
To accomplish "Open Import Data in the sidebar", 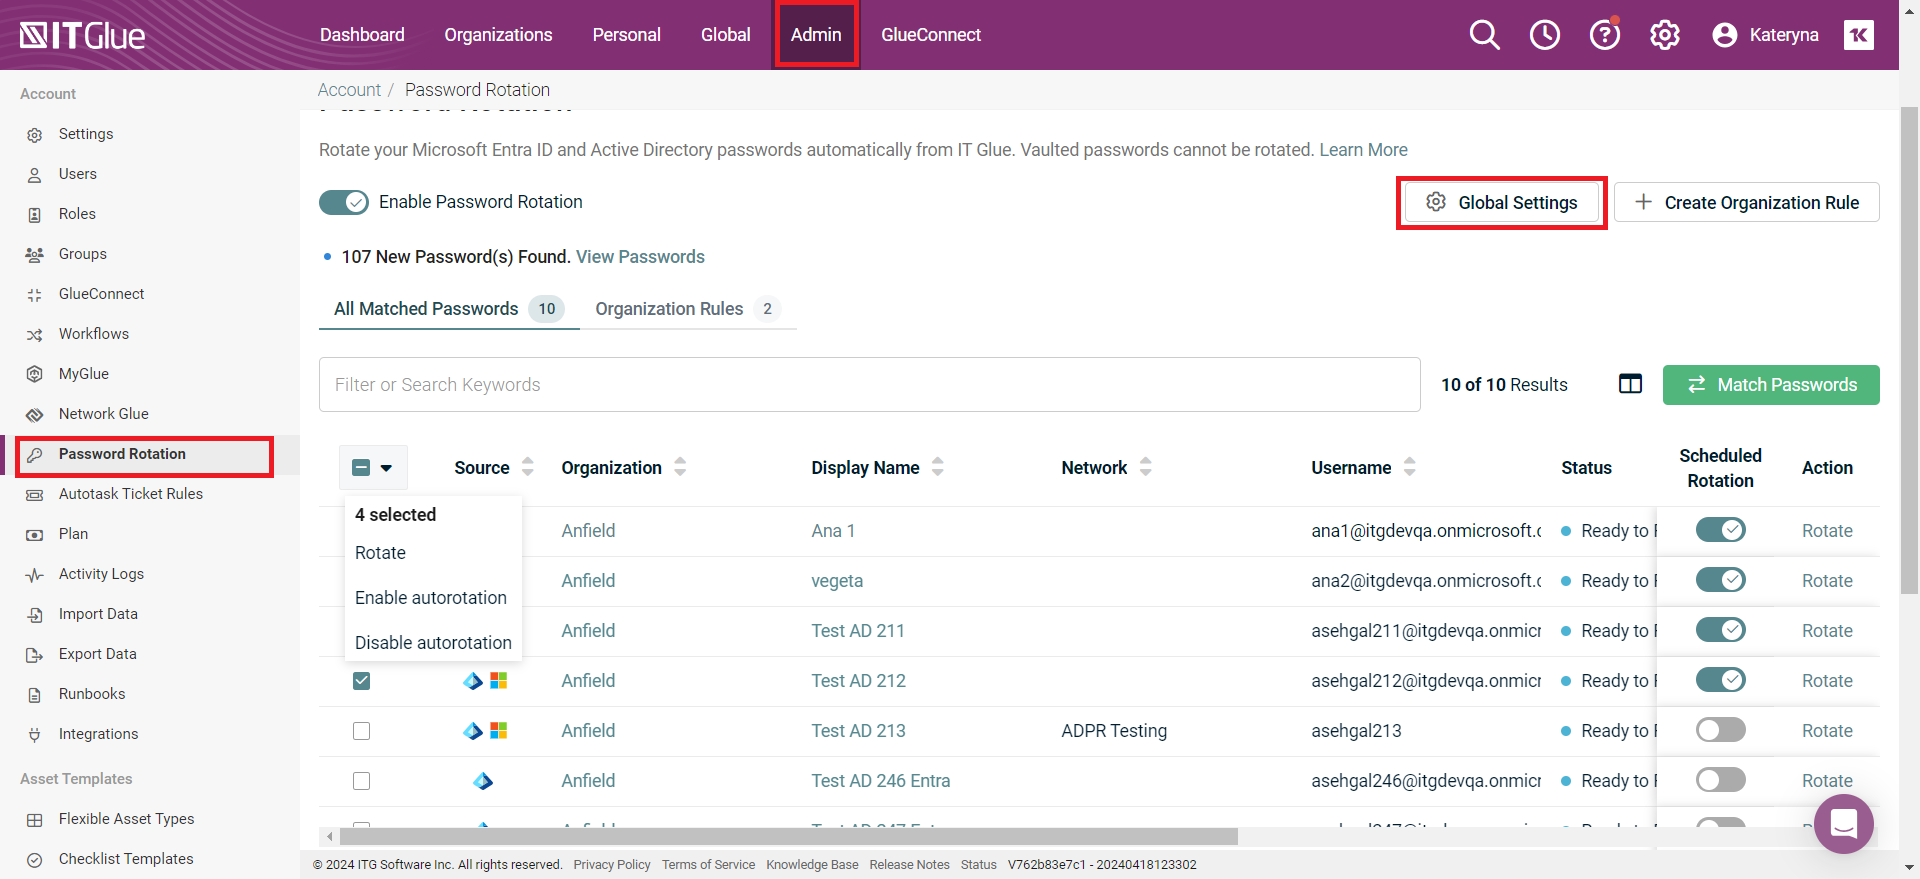I will [x=98, y=614].
